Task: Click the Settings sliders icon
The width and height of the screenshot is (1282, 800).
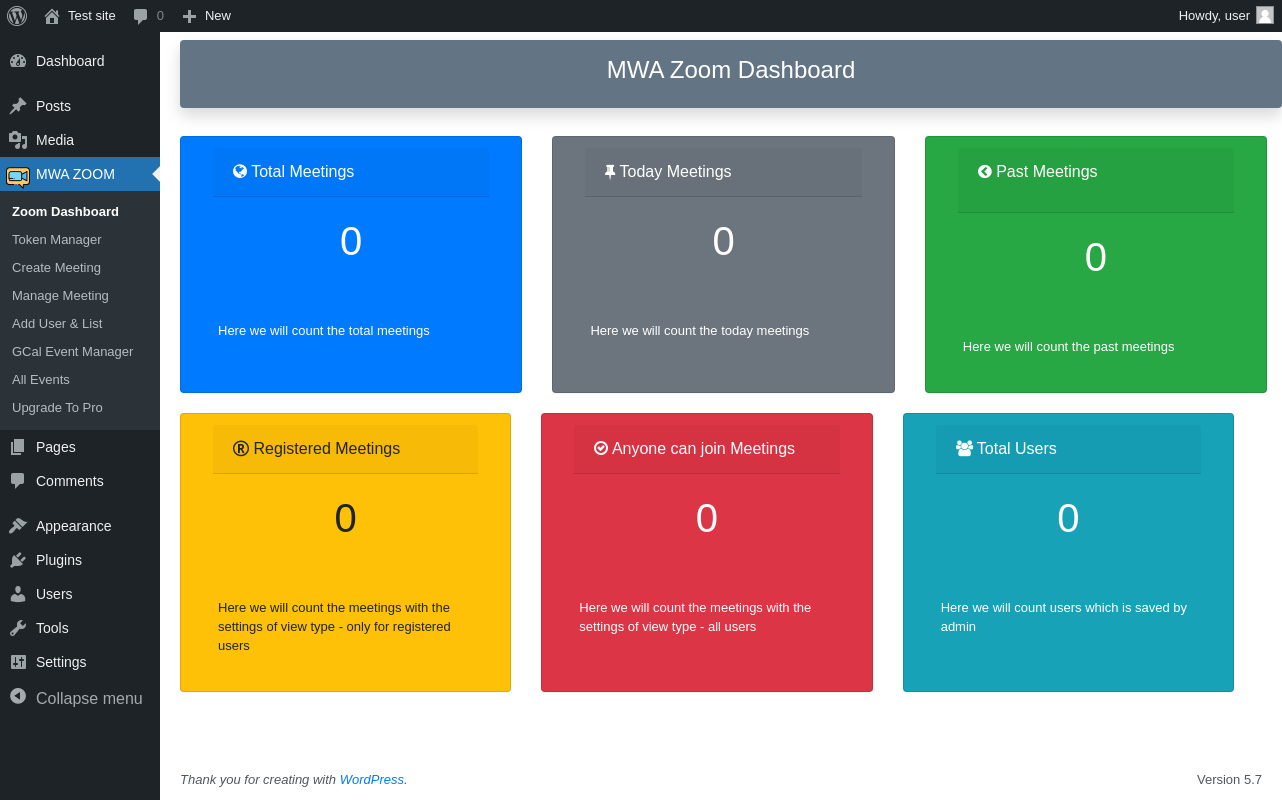Action: 18,662
